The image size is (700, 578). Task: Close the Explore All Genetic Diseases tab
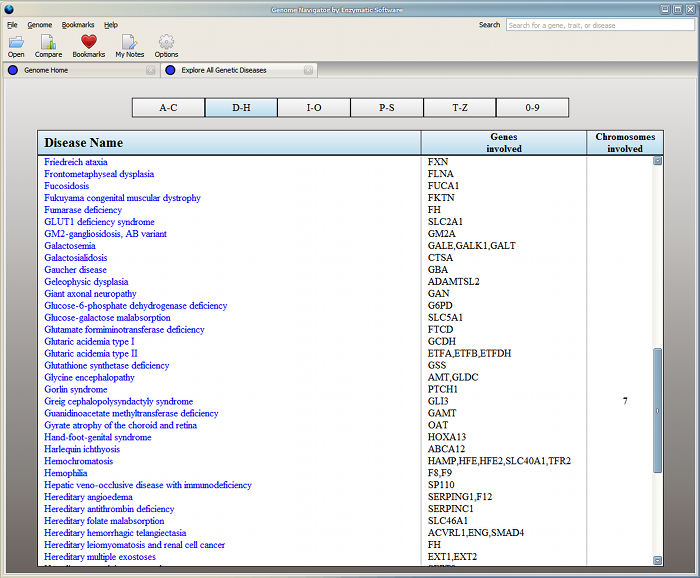coord(308,71)
